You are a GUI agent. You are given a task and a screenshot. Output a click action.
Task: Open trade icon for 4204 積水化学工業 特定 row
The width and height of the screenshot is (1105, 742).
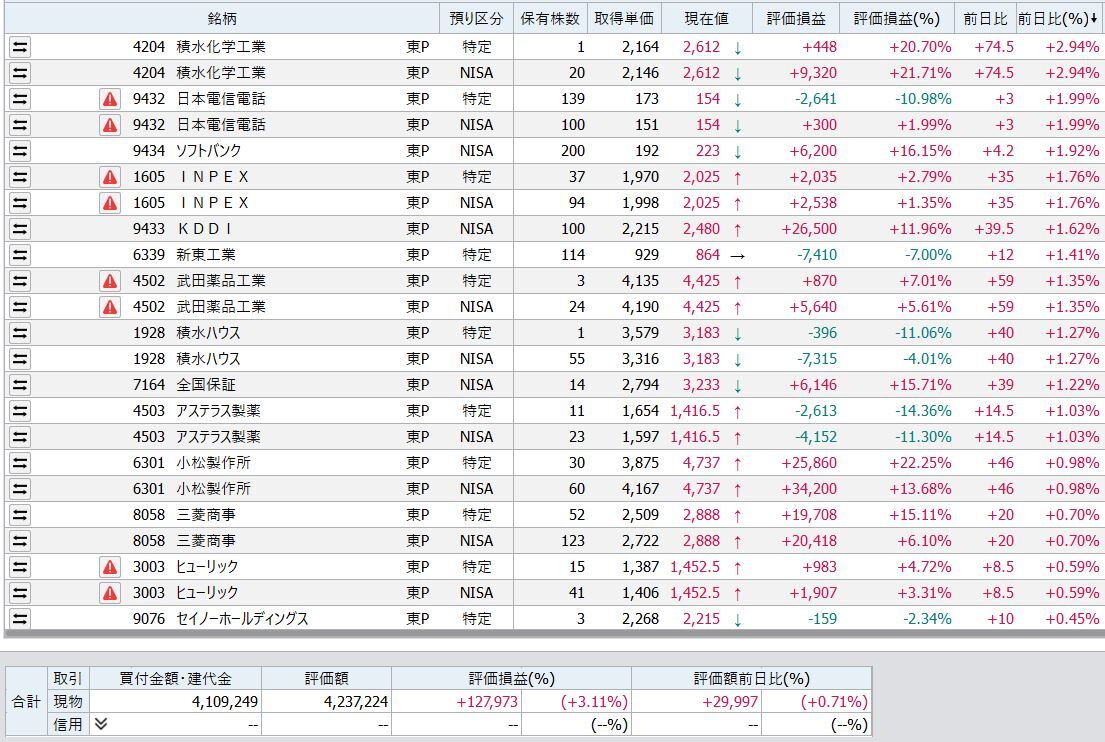[x=20, y=47]
